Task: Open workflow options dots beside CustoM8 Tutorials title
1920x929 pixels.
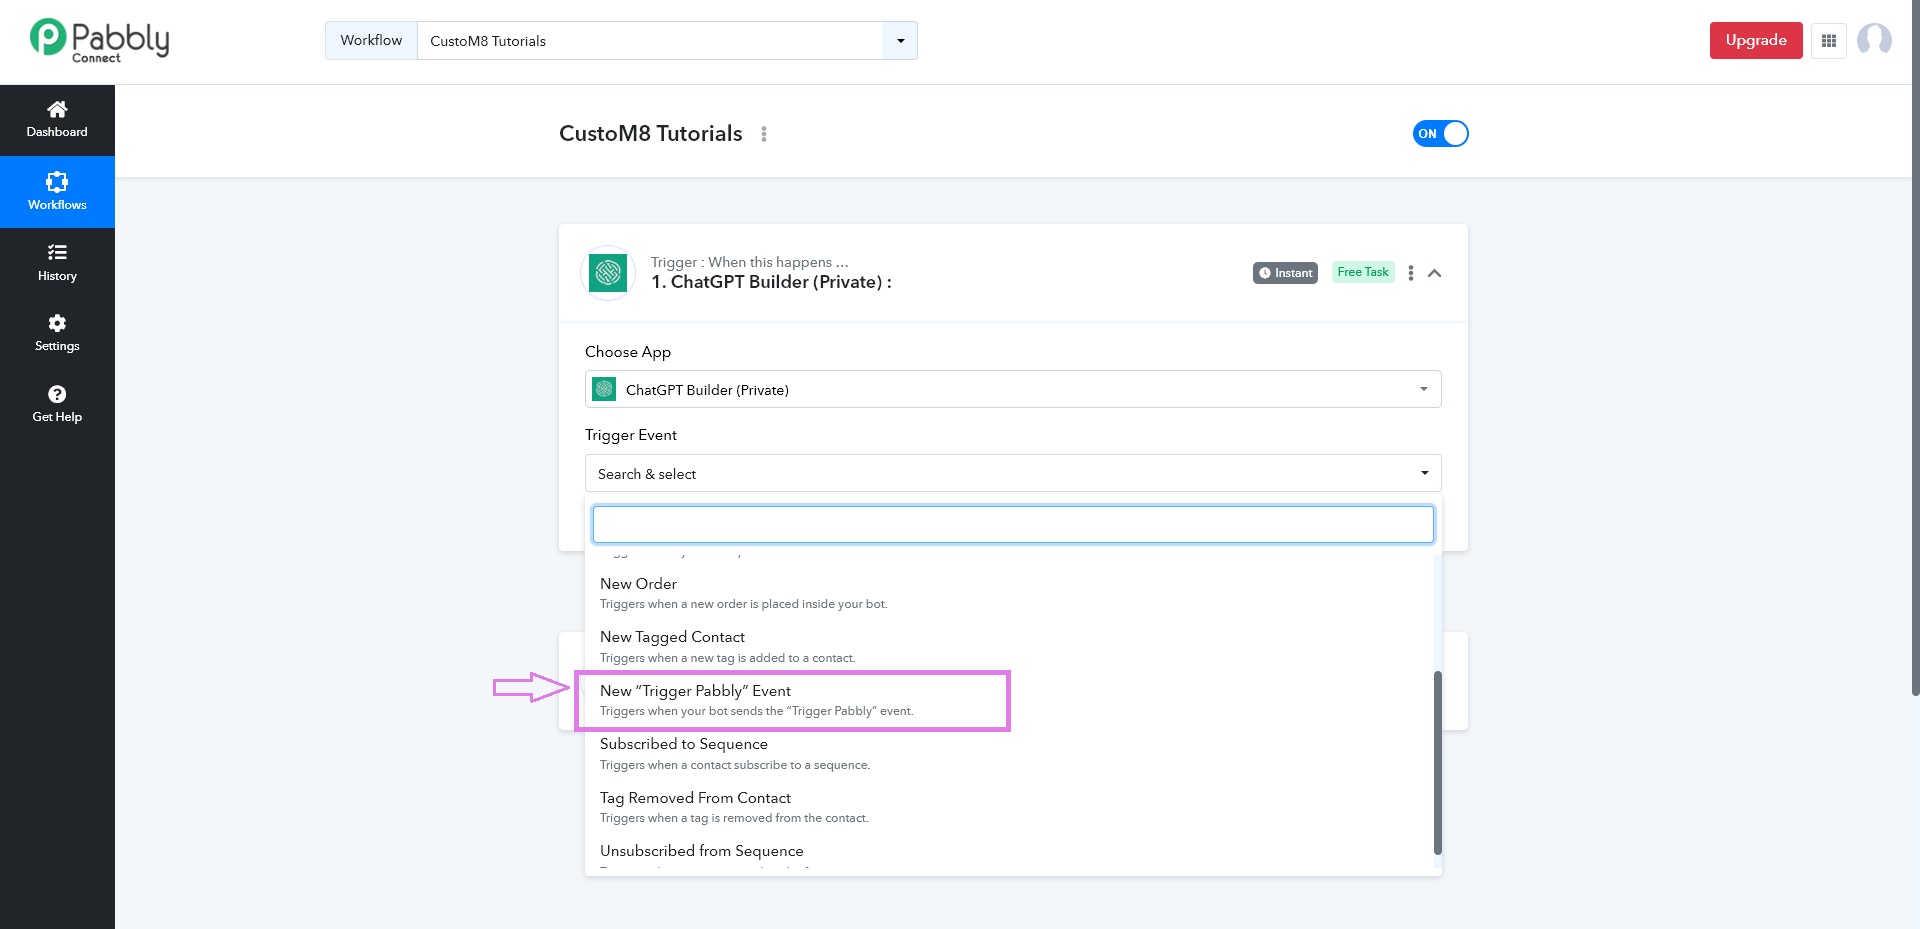Action: [x=764, y=134]
